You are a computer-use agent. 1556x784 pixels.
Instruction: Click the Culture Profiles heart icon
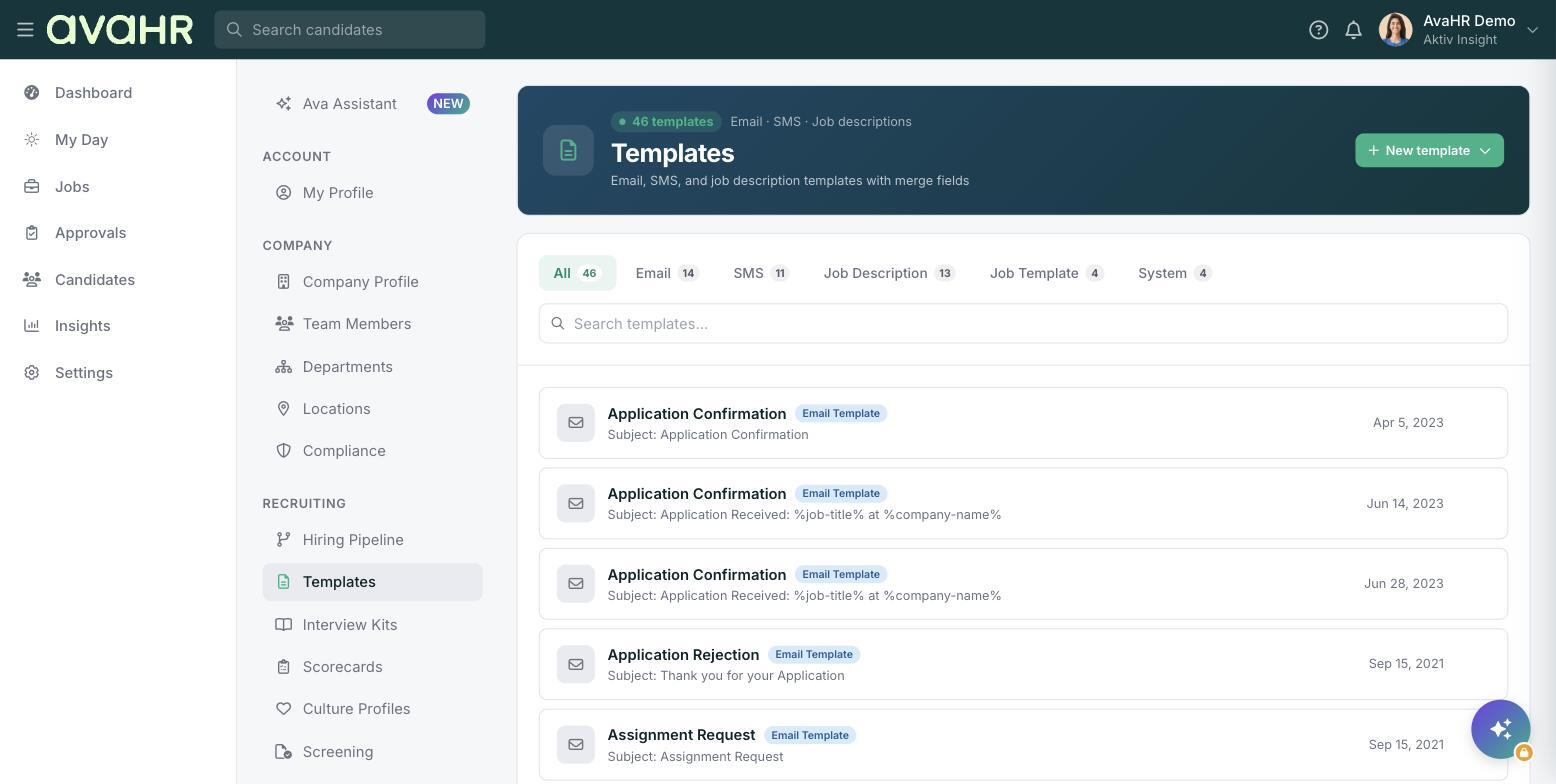pyautogui.click(x=284, y=709)
